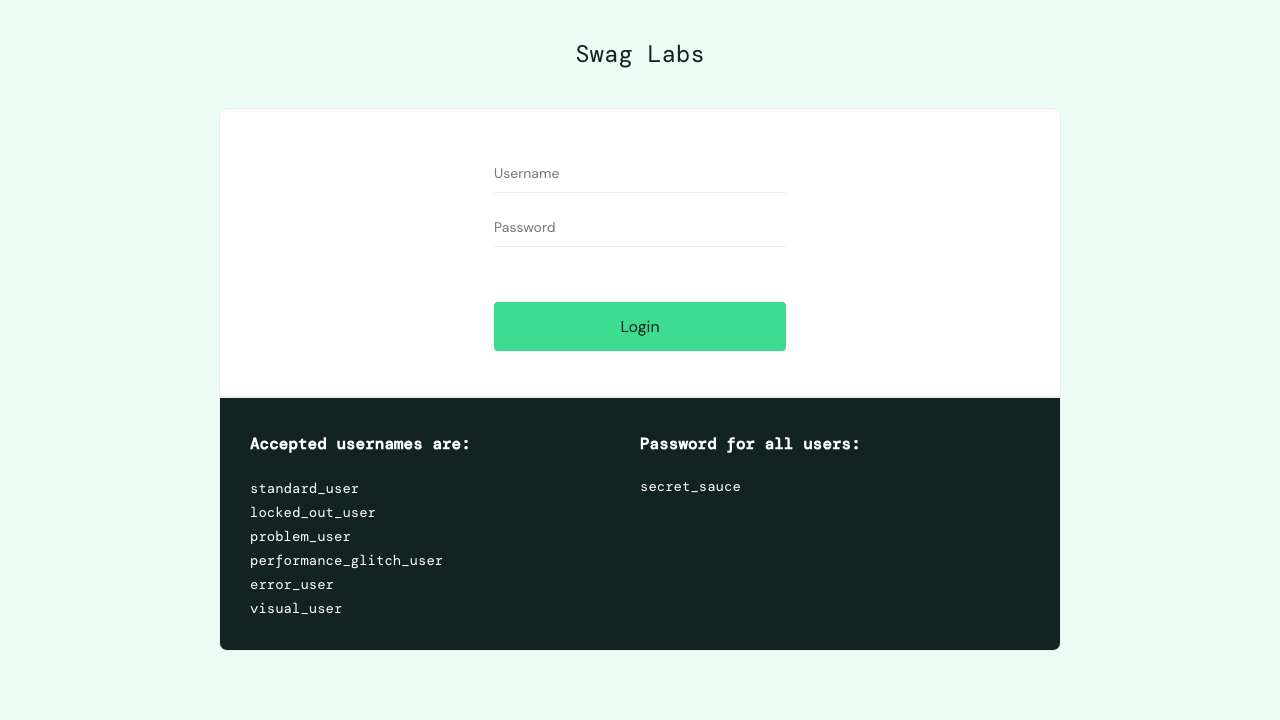
Task: Click the Username field underline border
Action: click(640, 191)
